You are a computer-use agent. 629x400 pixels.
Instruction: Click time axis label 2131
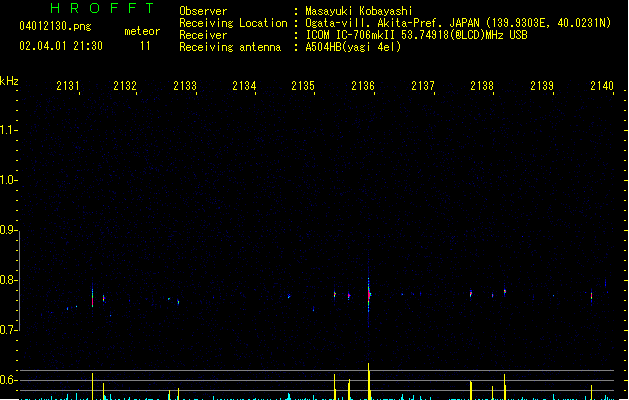tap(68, 86)
